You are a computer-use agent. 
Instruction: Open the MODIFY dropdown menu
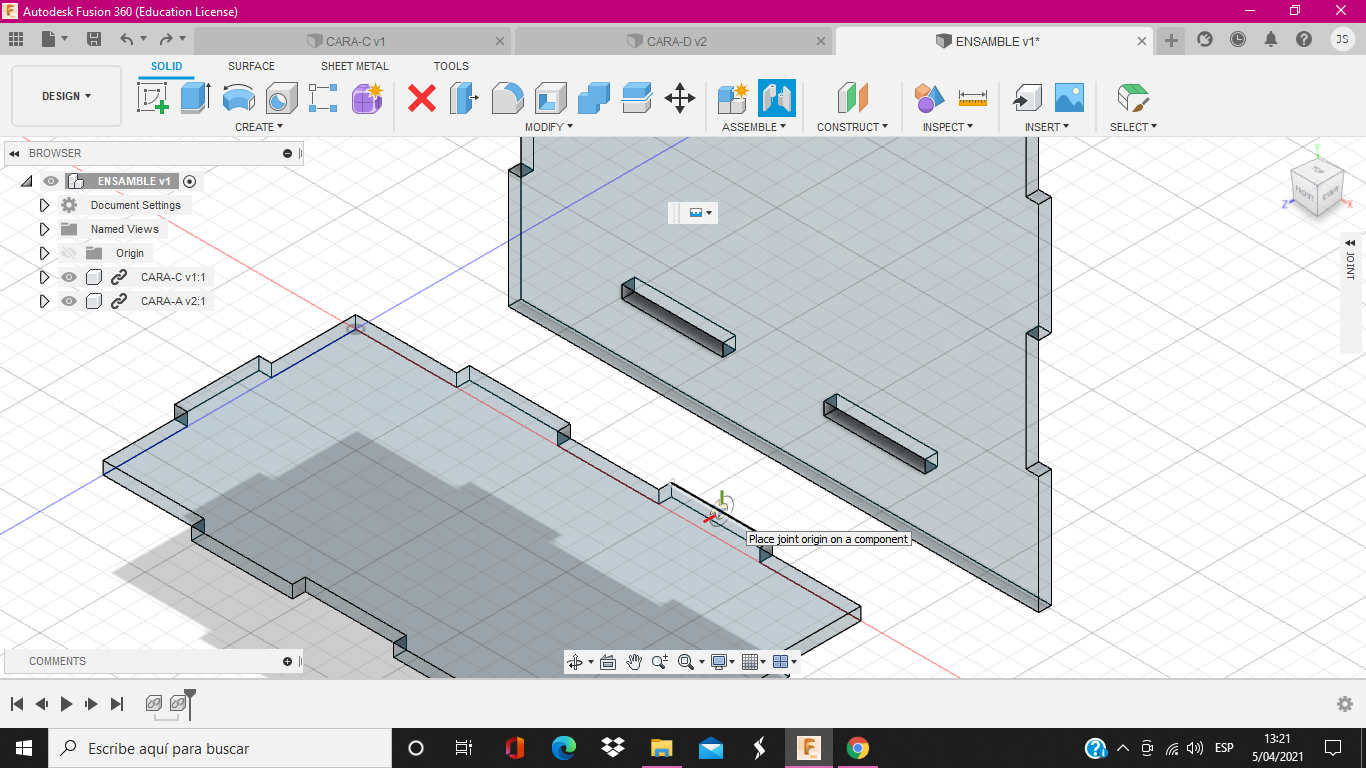coord(549,127)
